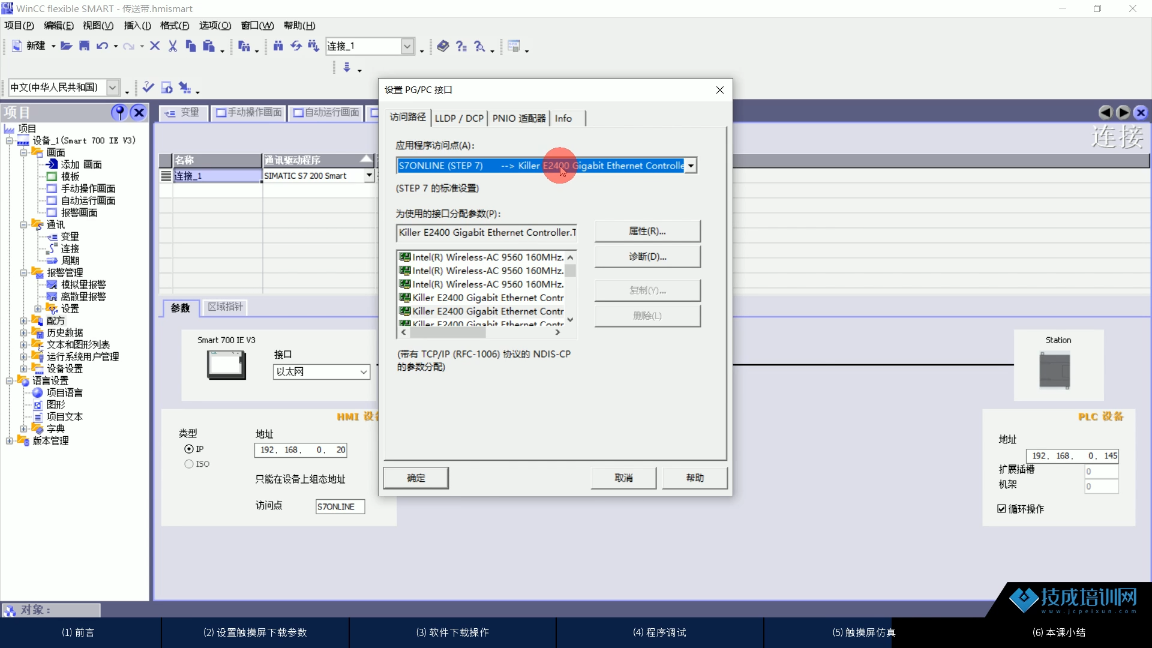Open 项目语言 in the project tree
Image resolution: width=1152 pixels, height=648 pixels.
pos(65,392)
